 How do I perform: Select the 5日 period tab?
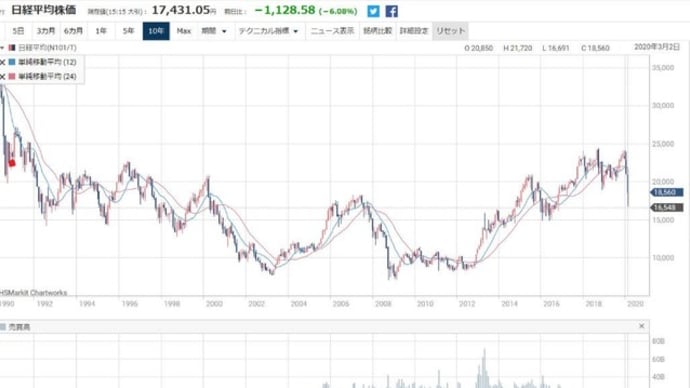click(x=18, y=31)
